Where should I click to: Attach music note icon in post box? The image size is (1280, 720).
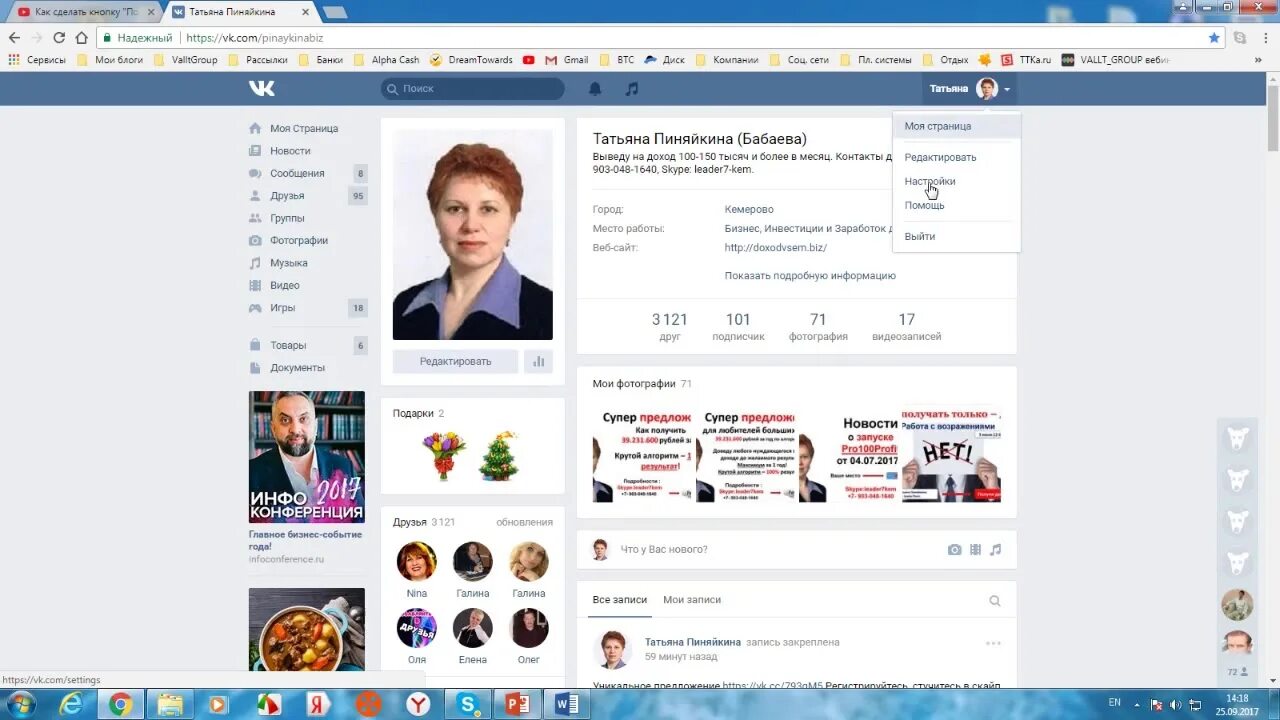tap(995, 549)
